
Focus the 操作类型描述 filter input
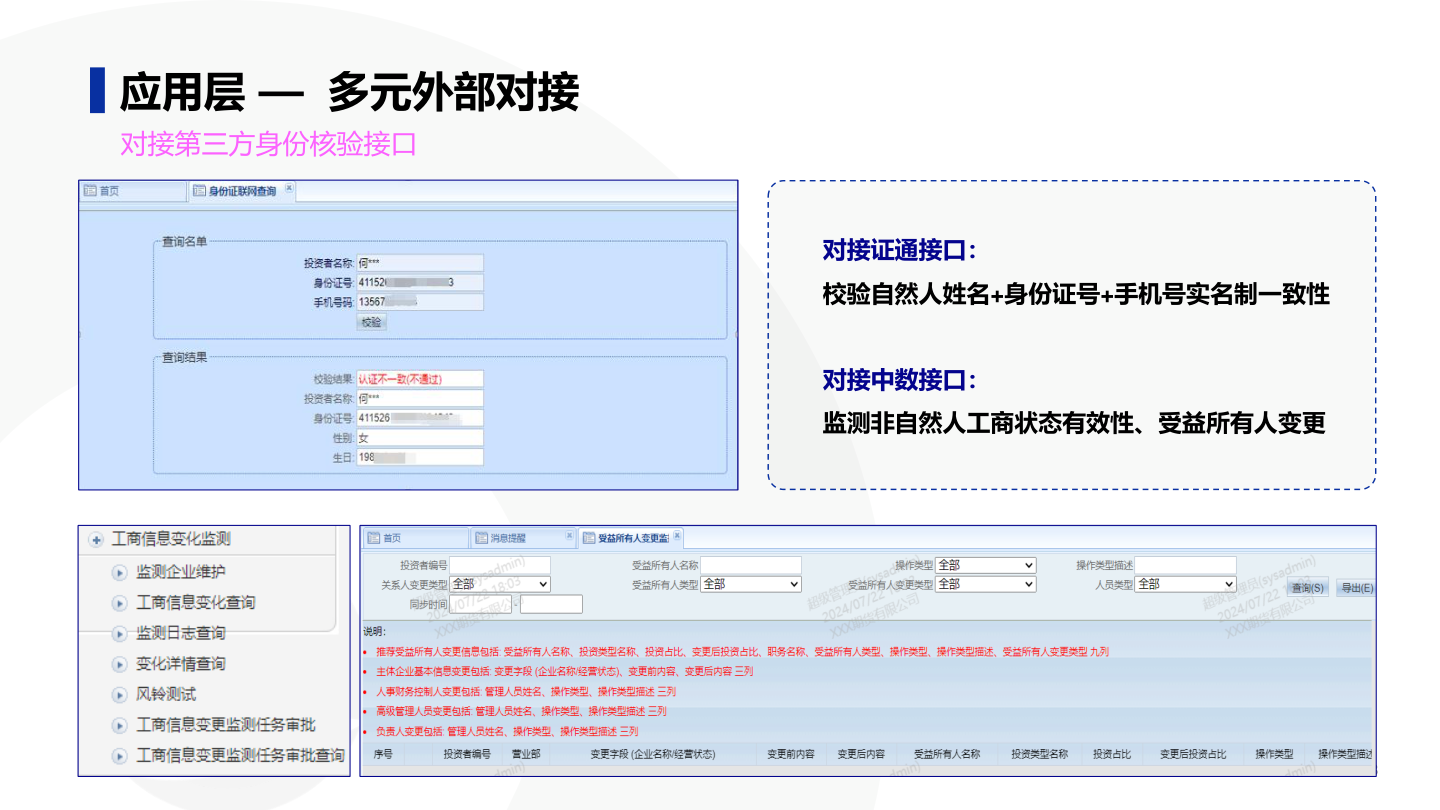pos(1186,565)
